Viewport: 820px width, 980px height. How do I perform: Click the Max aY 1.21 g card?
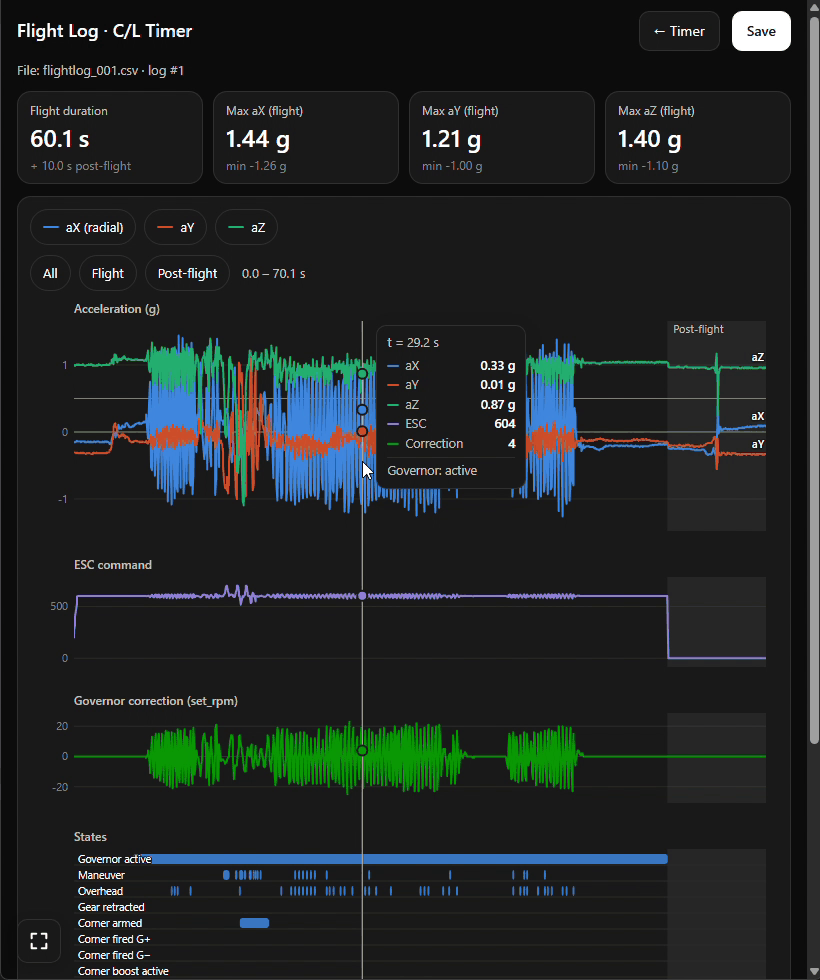pyautogui.click(x=502, y=138)
